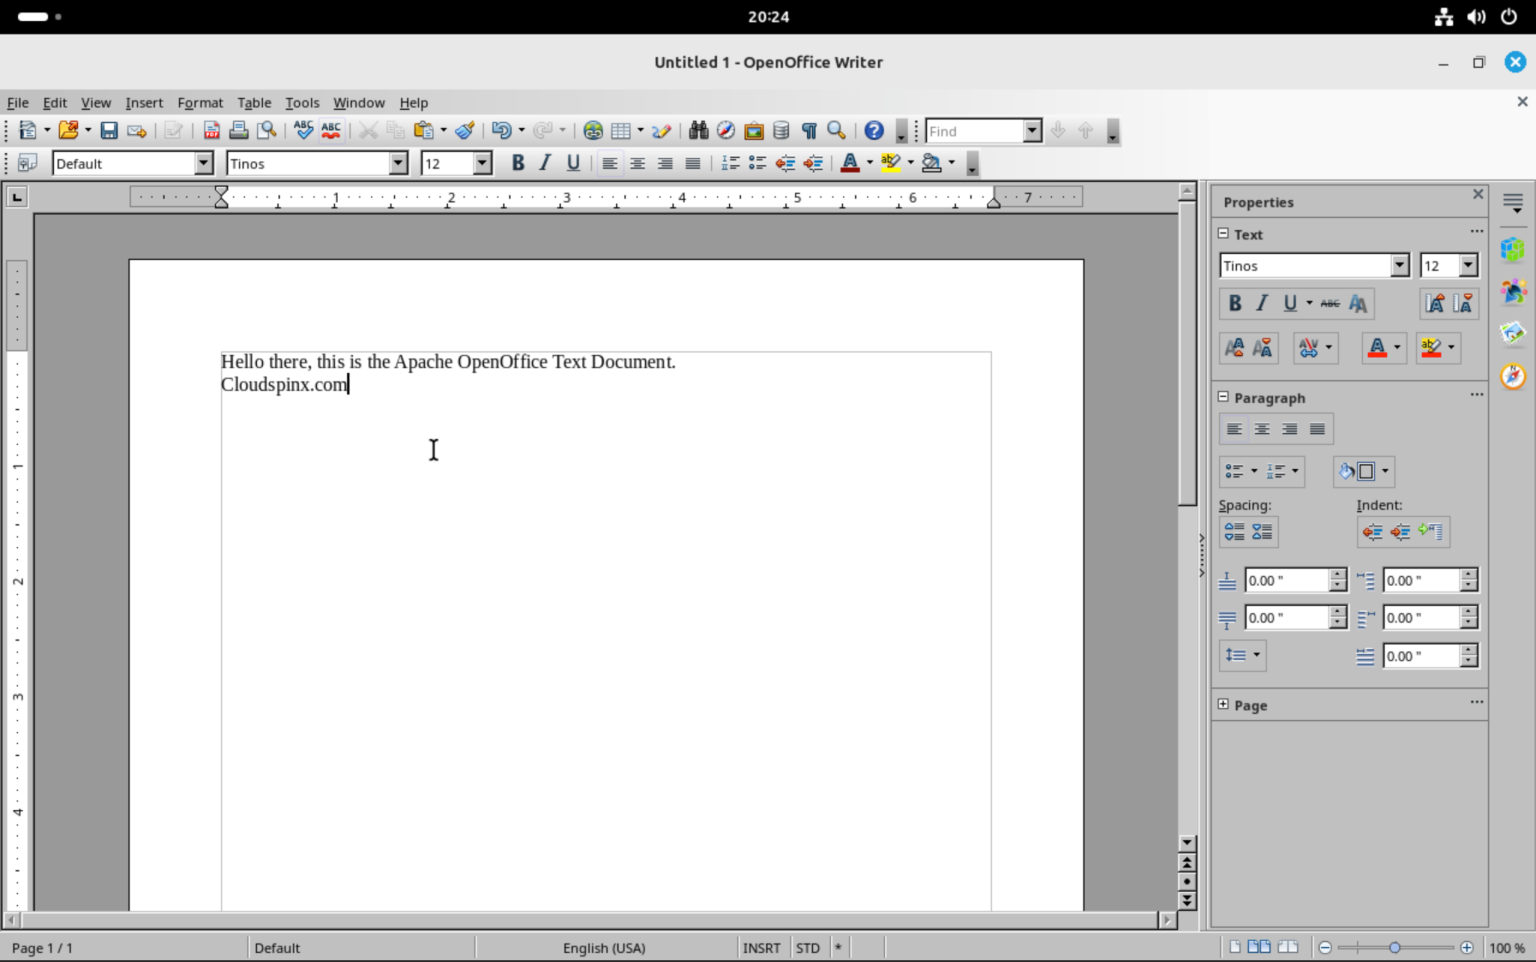
Task: Open the Spellcheck tool
Action: click(x=303, y=130)
